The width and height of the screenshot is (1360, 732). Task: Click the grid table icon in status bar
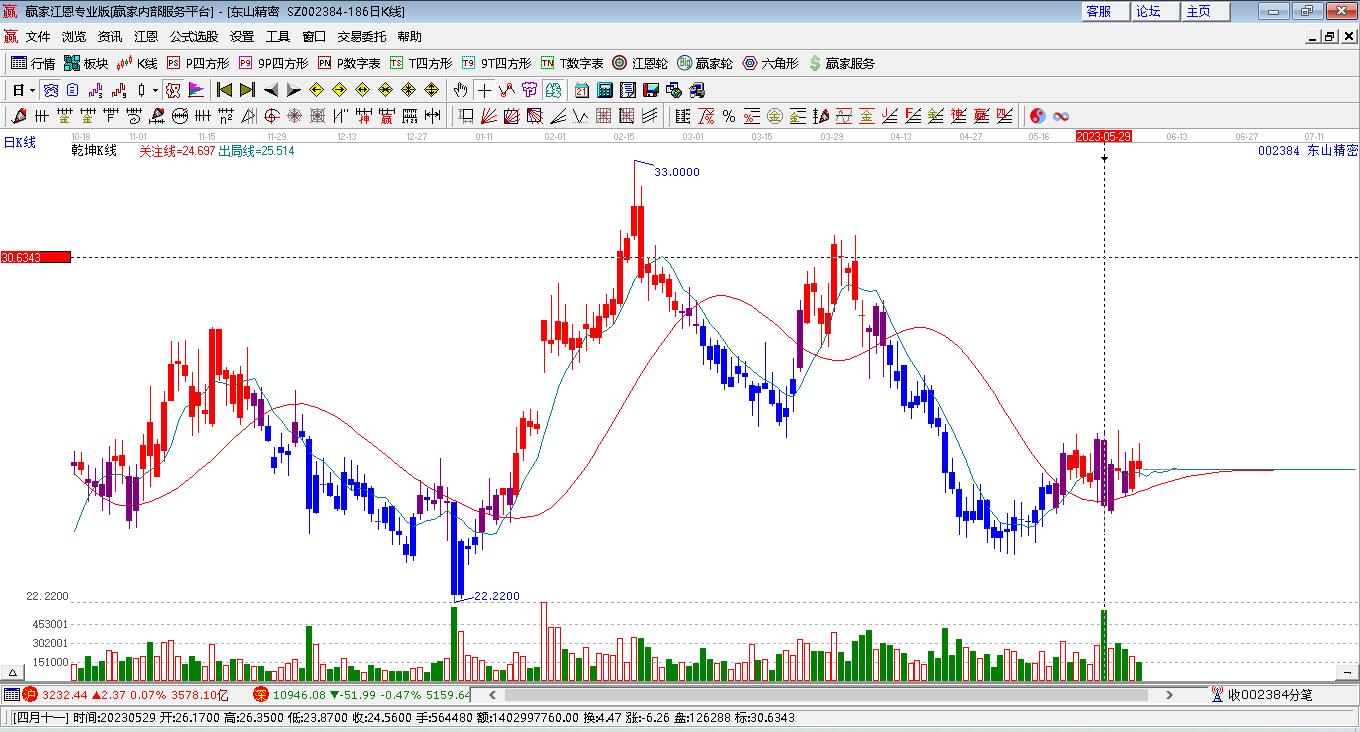click(11, 695)
